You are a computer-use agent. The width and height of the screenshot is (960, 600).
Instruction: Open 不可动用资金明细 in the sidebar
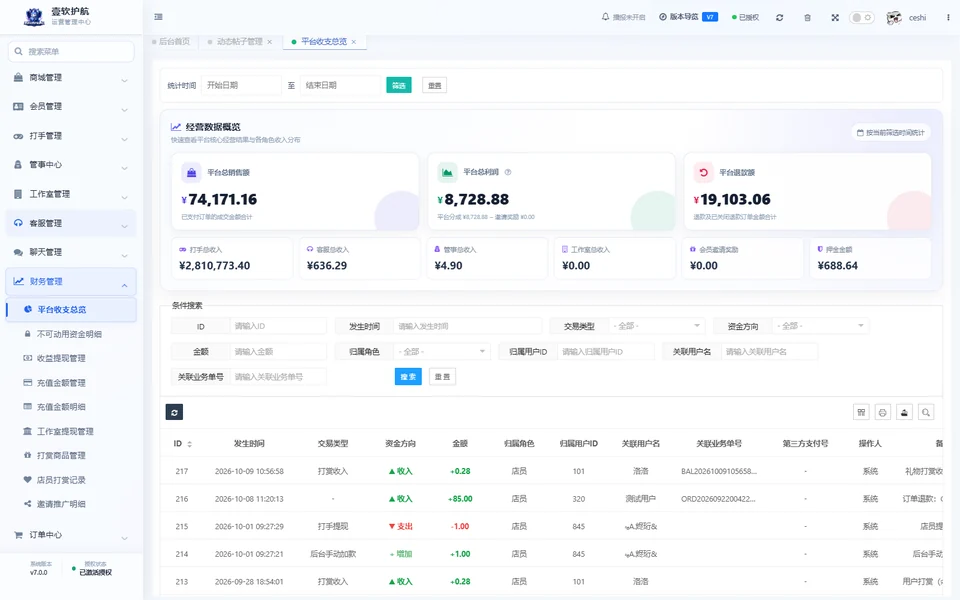69,334
